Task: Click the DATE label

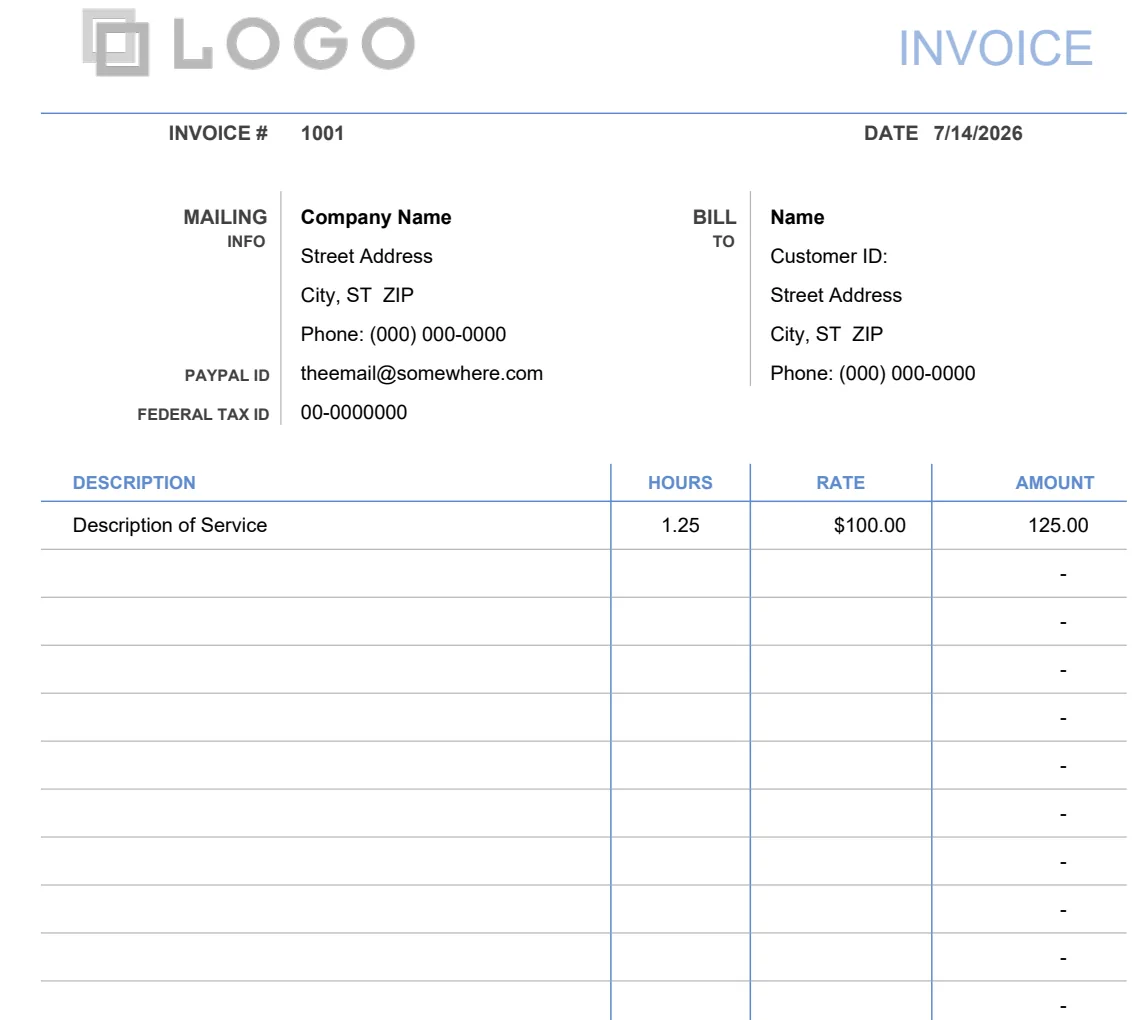Action: (890, 133)
